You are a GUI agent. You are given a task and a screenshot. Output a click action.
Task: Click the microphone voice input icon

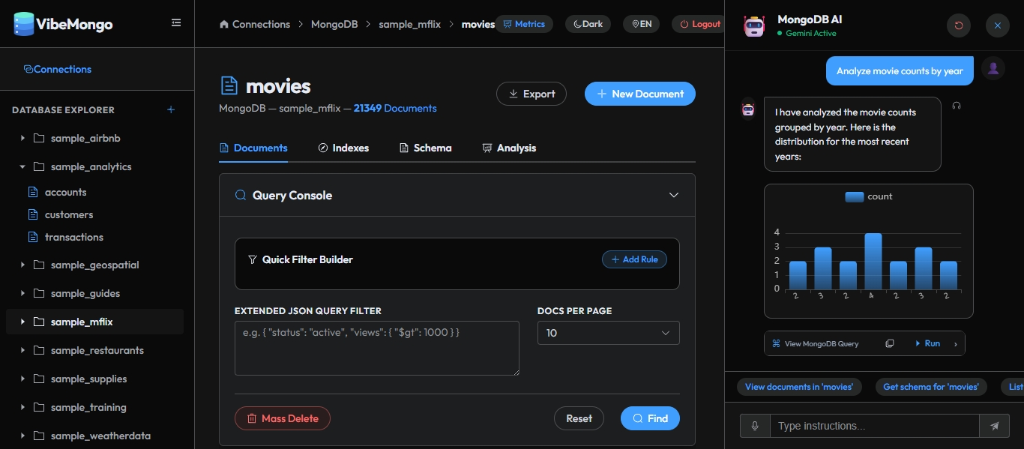tap(755, 426)
